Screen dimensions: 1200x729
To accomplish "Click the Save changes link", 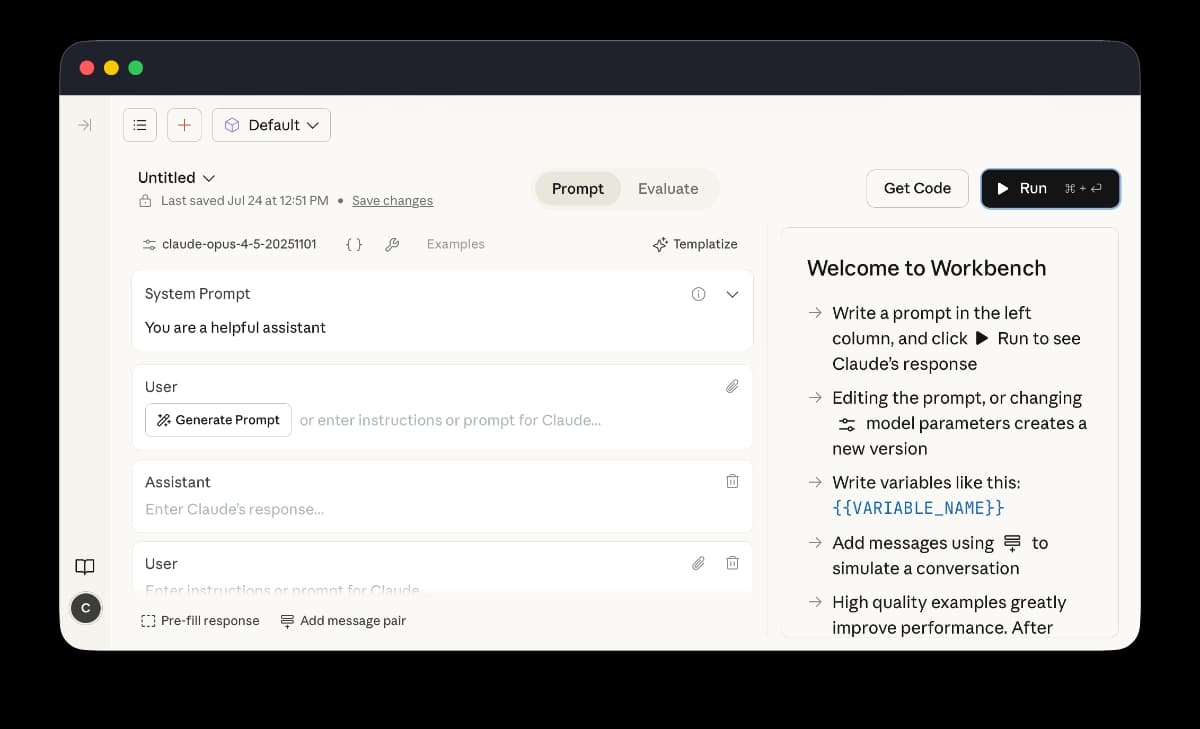I will pyautogui.click(x=392, y=201).
